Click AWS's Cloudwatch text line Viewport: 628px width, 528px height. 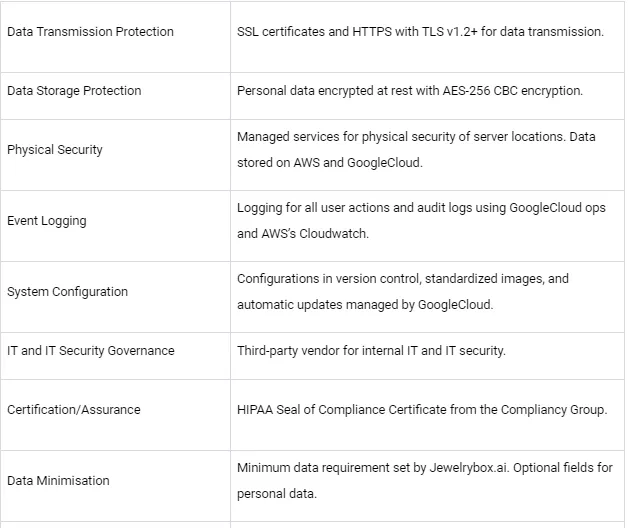pyautogui.click(x=303, y=234)
